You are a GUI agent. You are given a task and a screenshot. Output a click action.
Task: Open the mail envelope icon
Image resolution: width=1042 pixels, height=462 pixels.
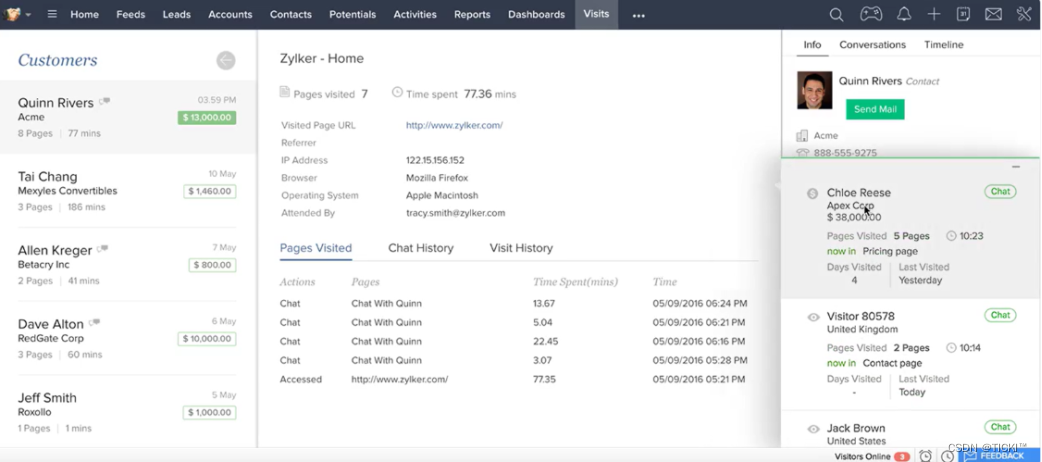point(993,14)
